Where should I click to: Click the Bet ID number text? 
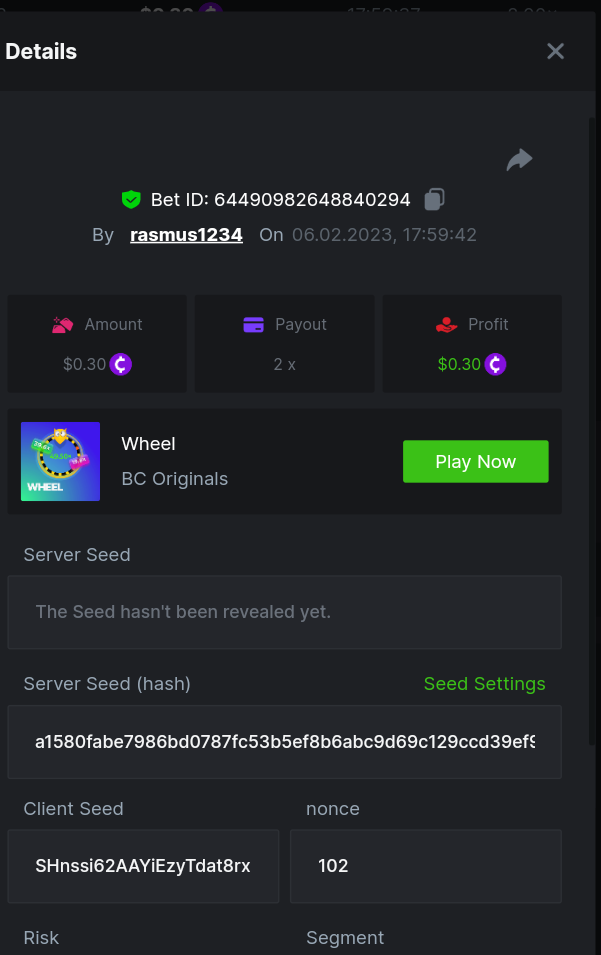pyautogui.click(x=312, y=200)
